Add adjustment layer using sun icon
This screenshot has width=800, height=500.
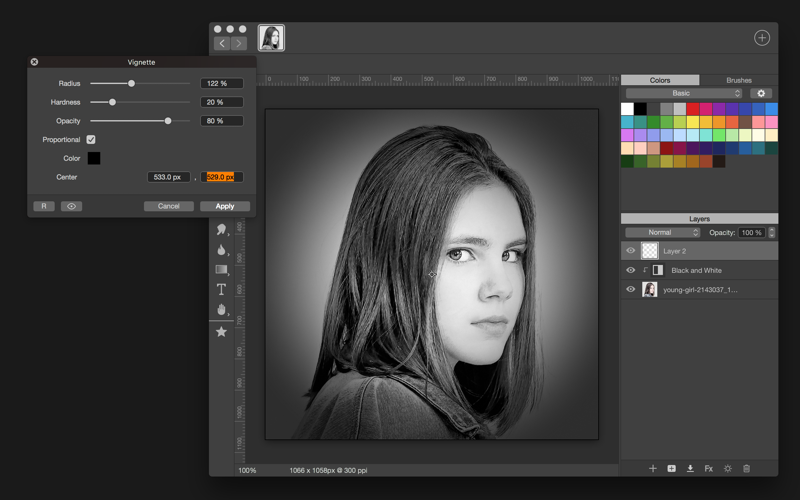[727, 468]
